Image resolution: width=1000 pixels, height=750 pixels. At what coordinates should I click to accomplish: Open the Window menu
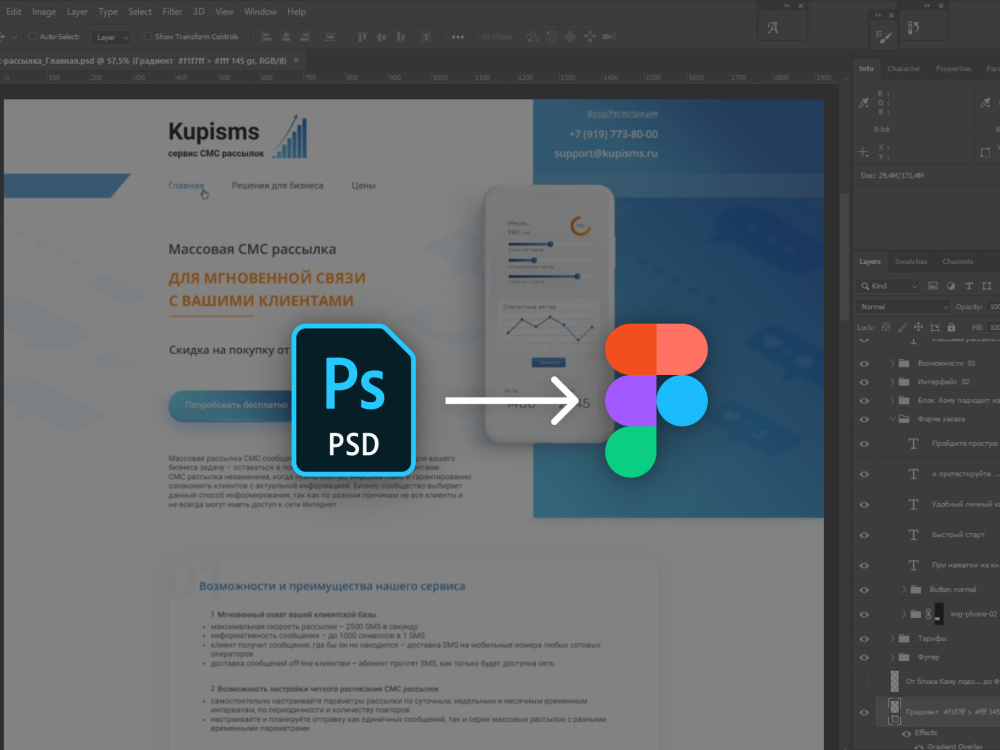[260, 11]
